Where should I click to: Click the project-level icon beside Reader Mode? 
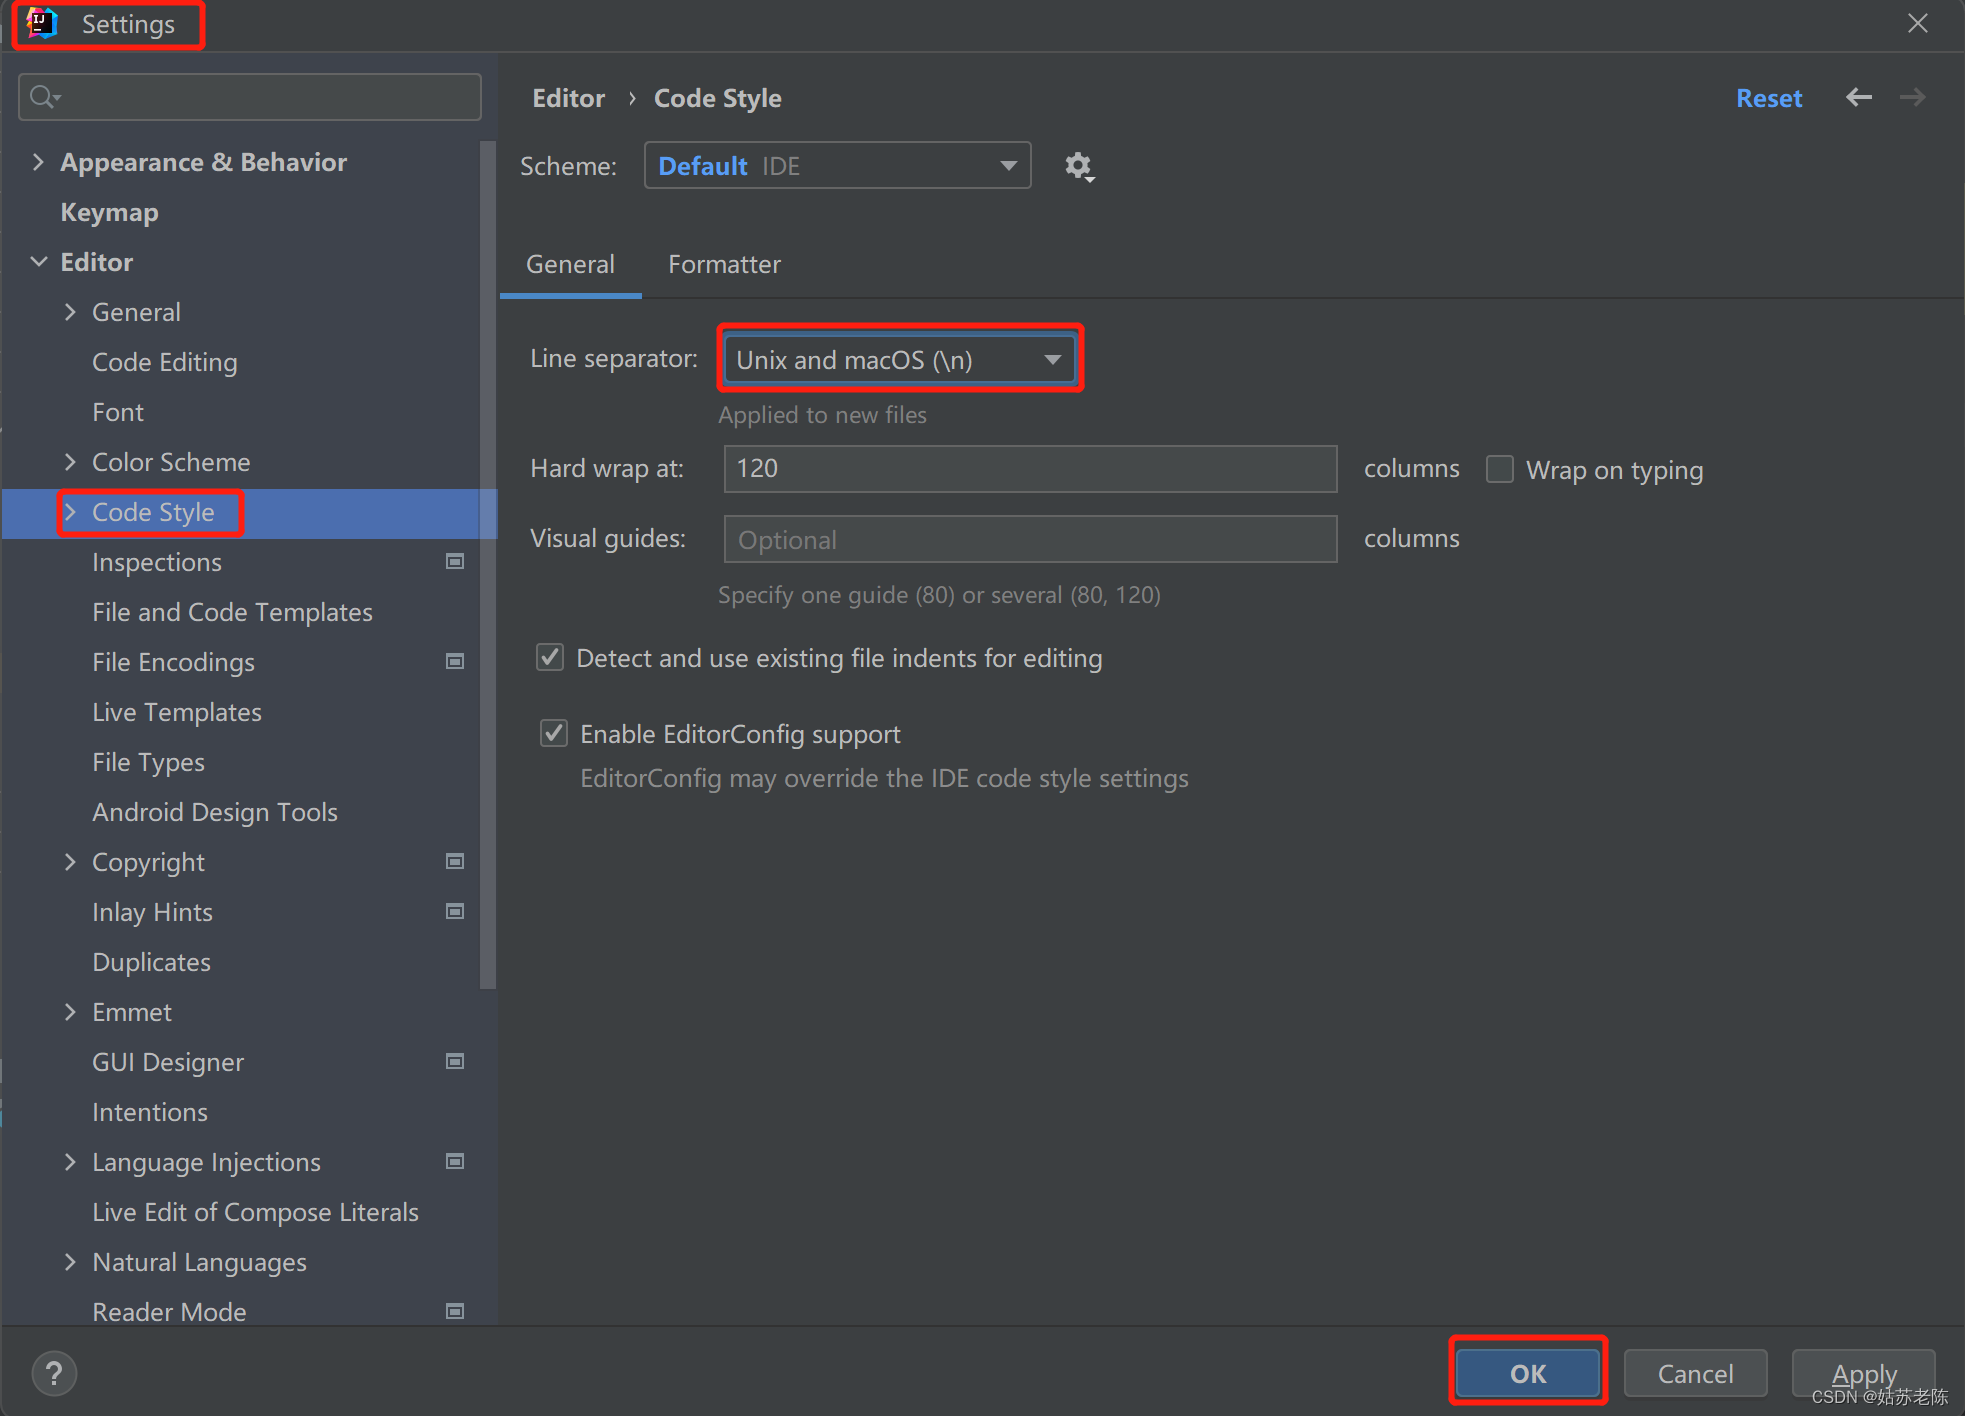(455, 1311)
